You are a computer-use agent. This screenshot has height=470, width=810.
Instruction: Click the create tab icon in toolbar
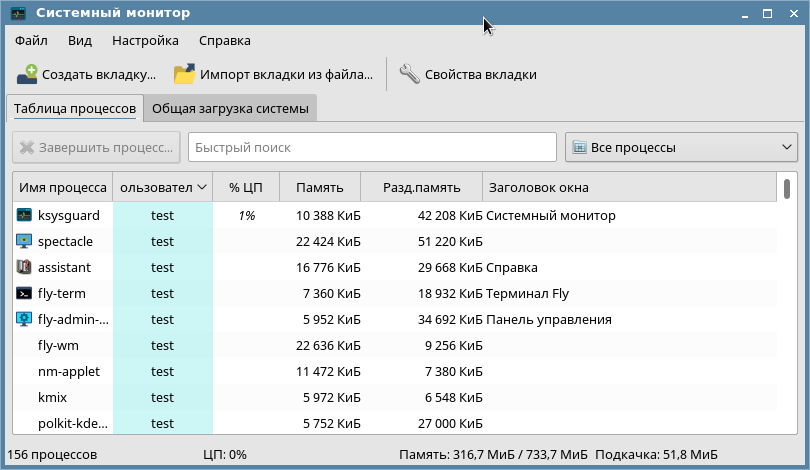(x=27, y=74)
